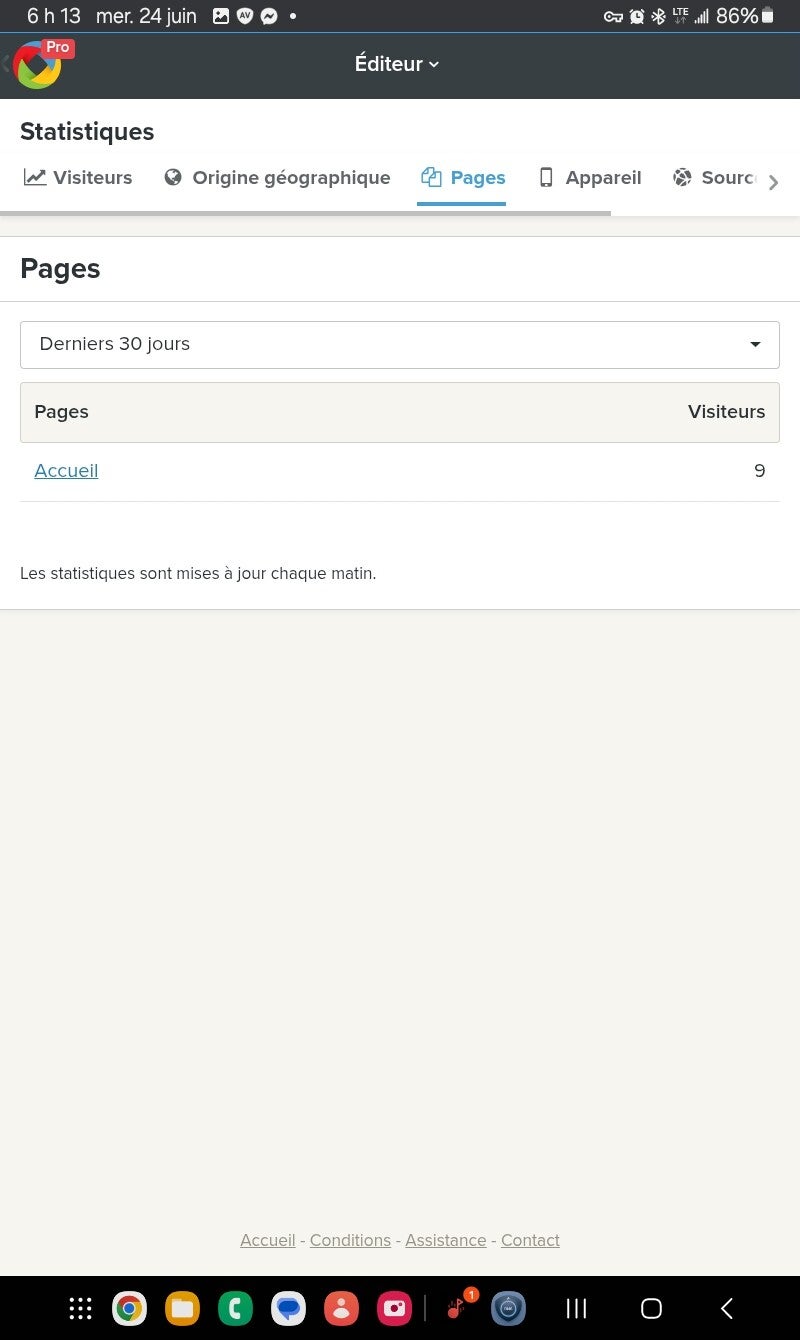Open the Assistance footer link
Image resolution: width=800 pixels, height=1340 pixels.
445,1240
